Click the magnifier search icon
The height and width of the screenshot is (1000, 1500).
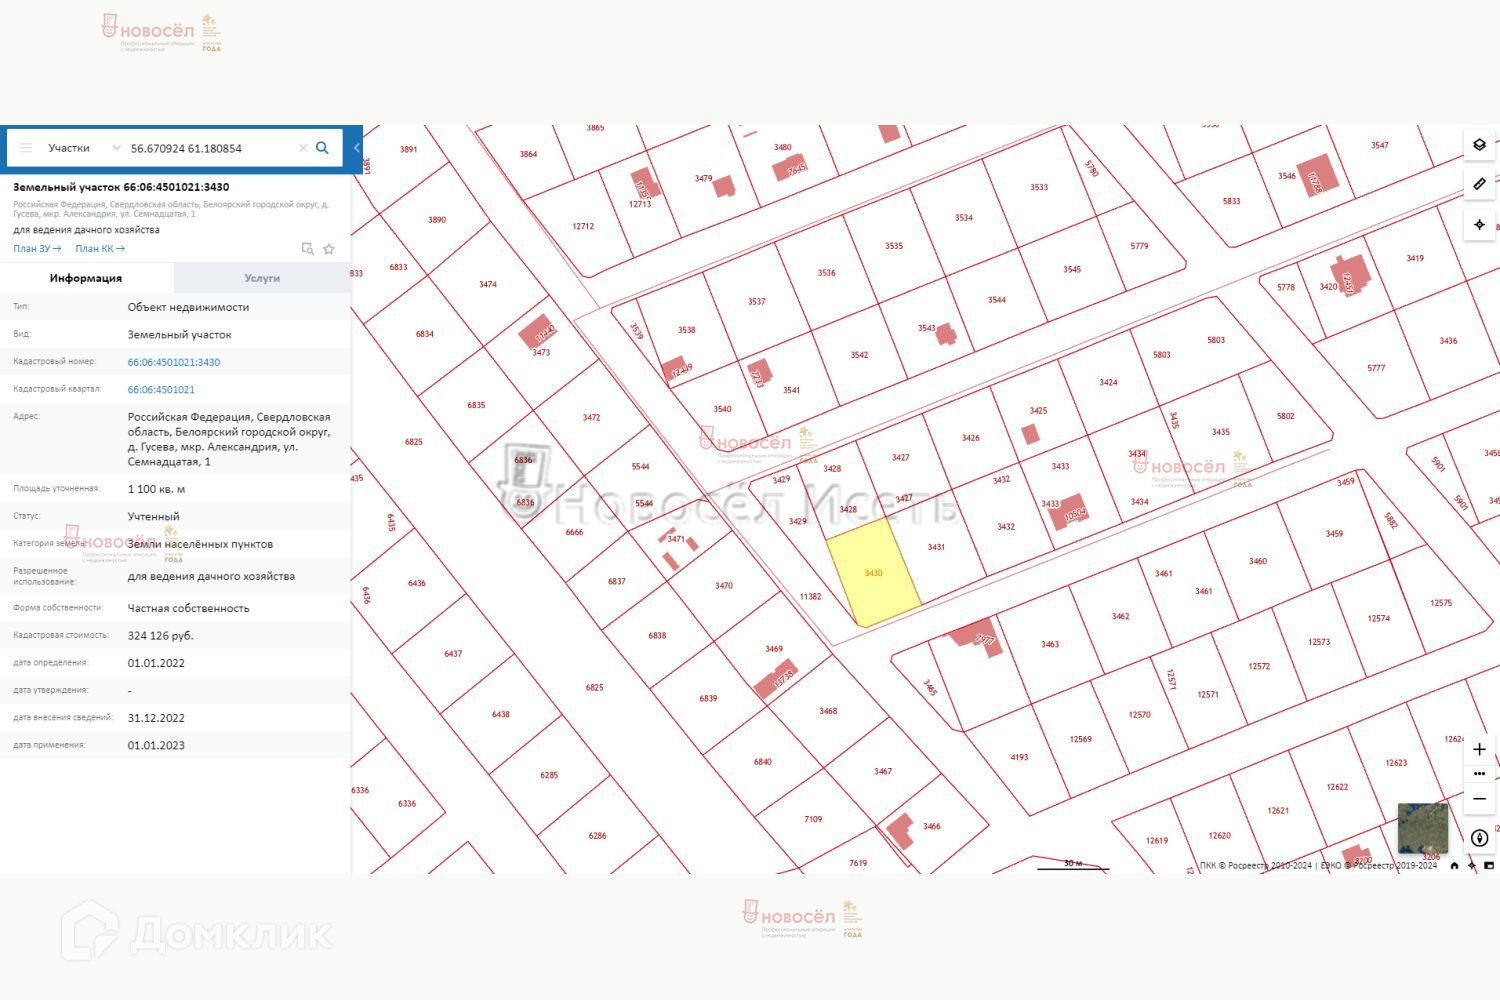point(322,148)
